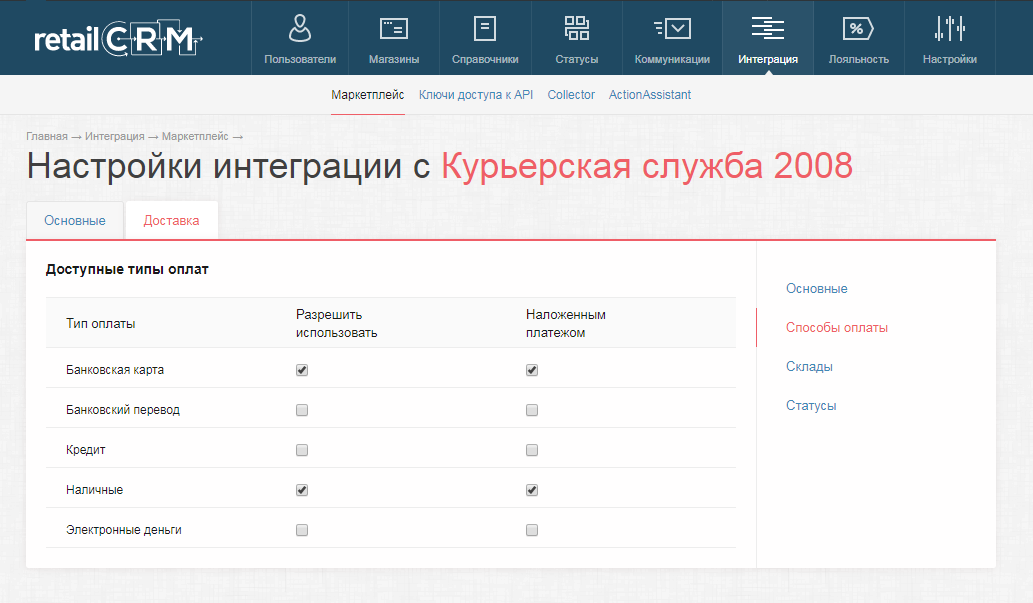Click the Интеграция breadcrumb link

115,136
